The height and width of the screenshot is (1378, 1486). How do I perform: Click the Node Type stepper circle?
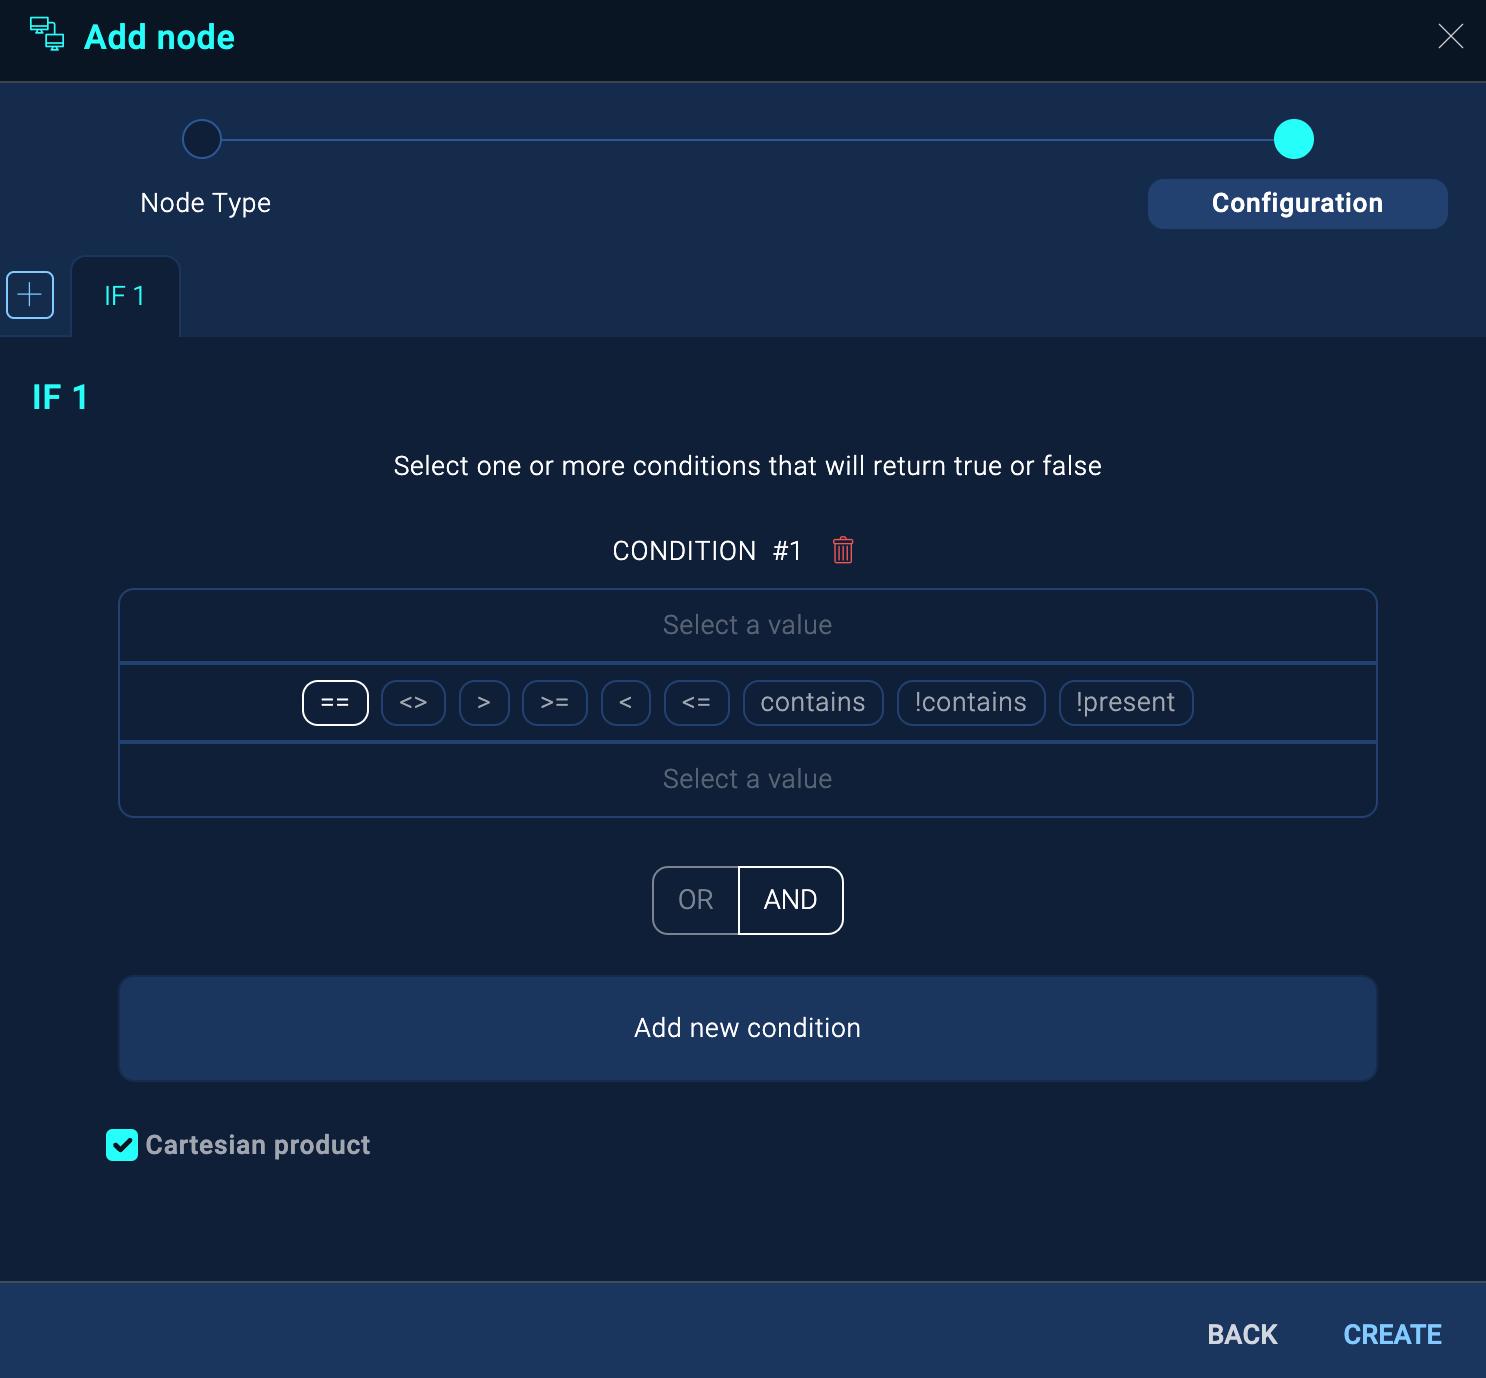pyautogui.click(x=202, y=139)
